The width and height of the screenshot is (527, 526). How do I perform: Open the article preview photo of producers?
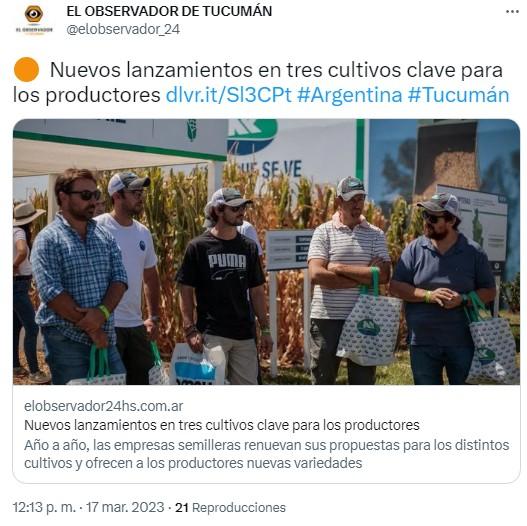pyautogui.click(x=266, y=252)
